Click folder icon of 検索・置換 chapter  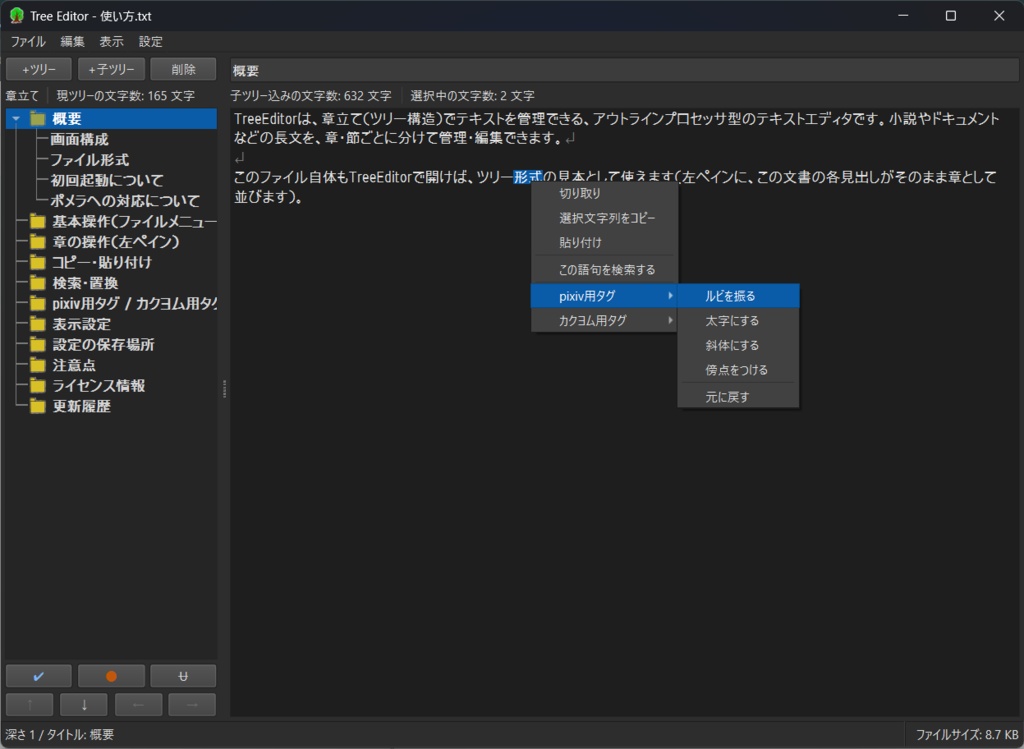pos(38,283)
